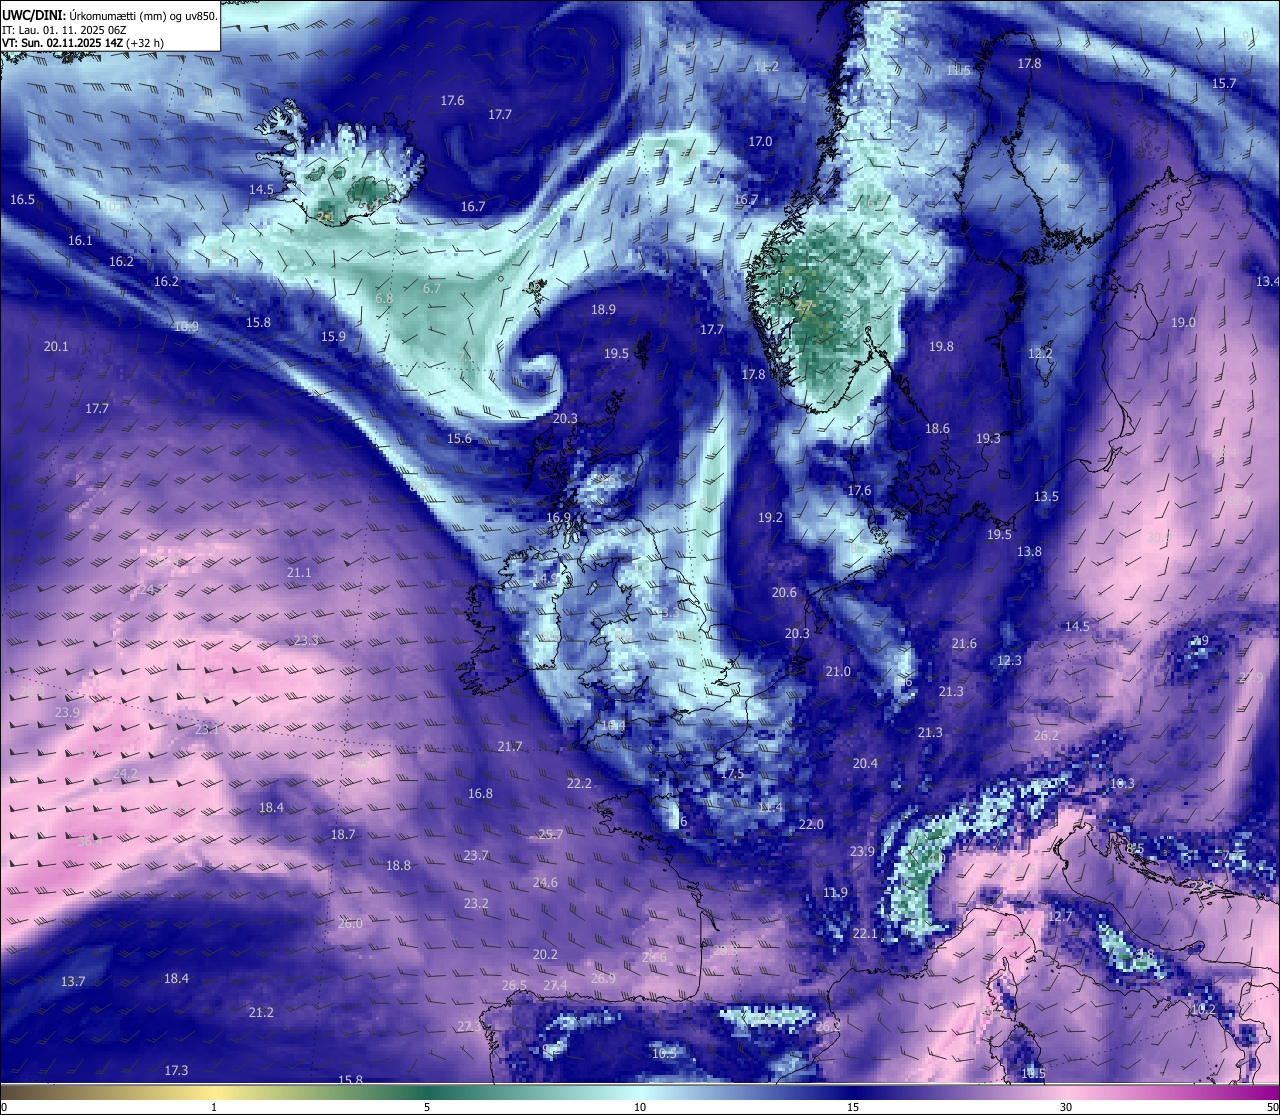The image size is (1280, 1115).
Task: Click the colorbar tick label '5'
Action: [427, 1107]
